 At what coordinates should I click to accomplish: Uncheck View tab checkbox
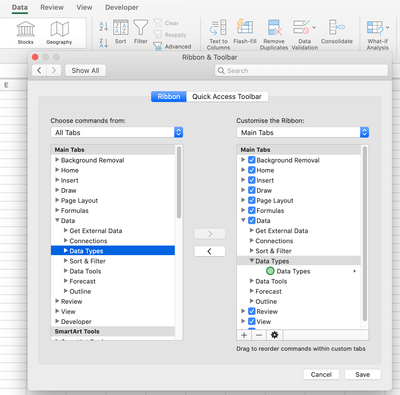(x=252, y=321)
